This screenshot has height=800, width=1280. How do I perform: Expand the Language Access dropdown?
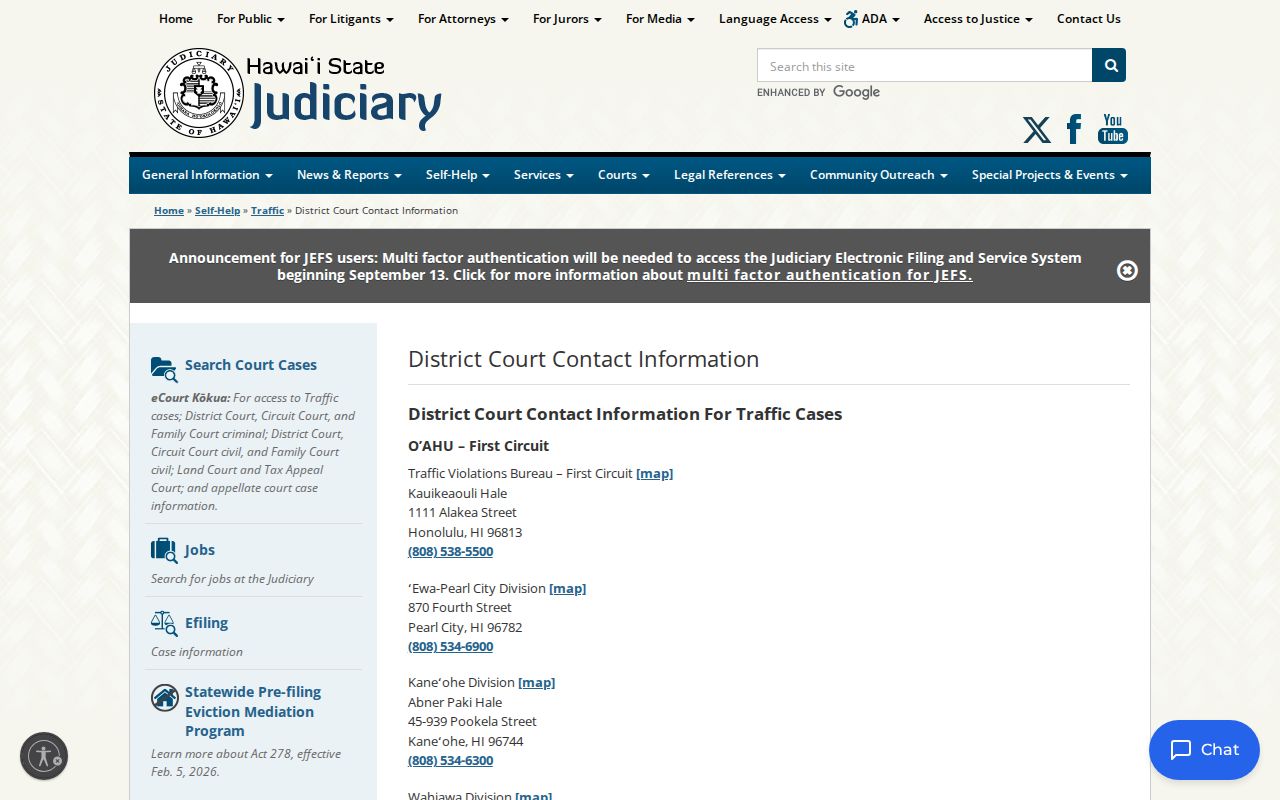tap(775, 19)
